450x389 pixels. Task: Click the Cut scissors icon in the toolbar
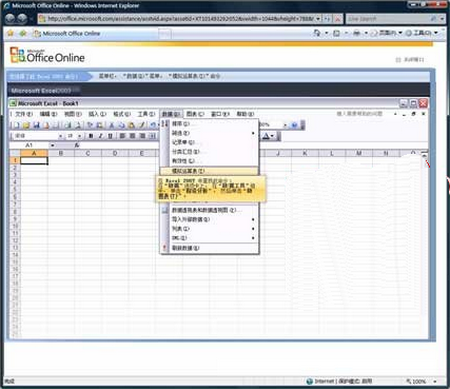pos(112,125)
